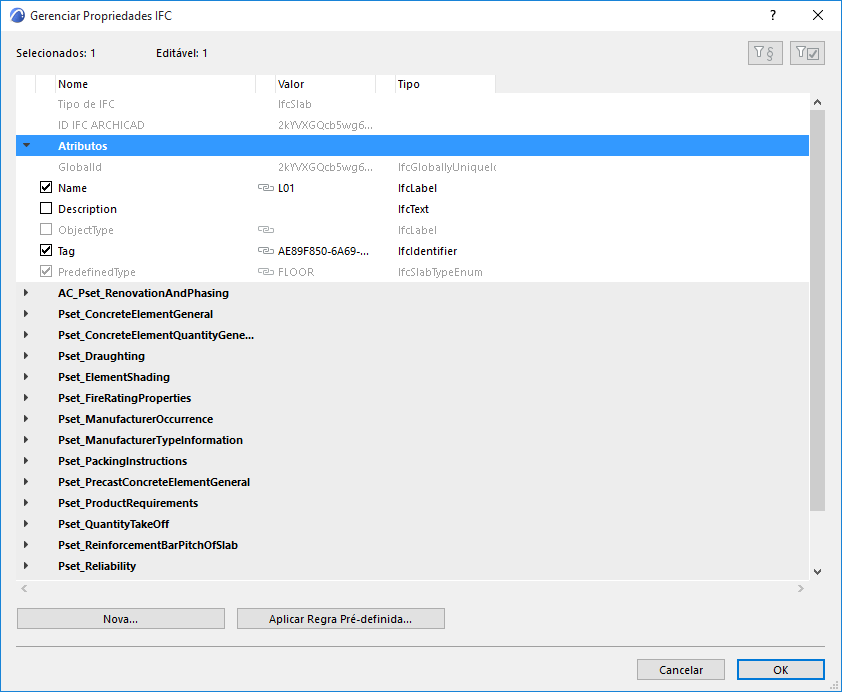Expand Pset_FireRatingProperties
This screenshot has width=842, height=692.
pyautogui.click(x=26, y=398)
